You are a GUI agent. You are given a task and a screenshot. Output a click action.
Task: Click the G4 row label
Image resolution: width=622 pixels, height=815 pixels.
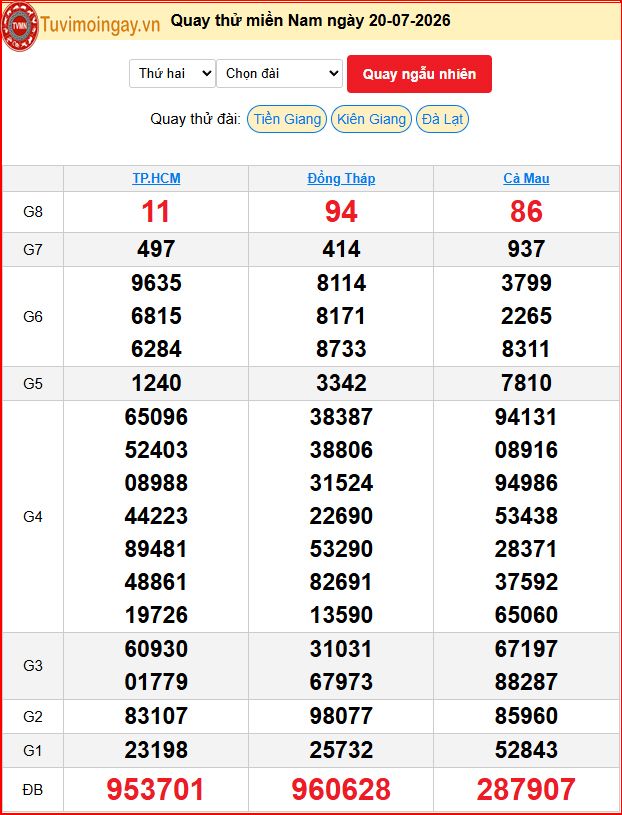(x=33, y=517)
